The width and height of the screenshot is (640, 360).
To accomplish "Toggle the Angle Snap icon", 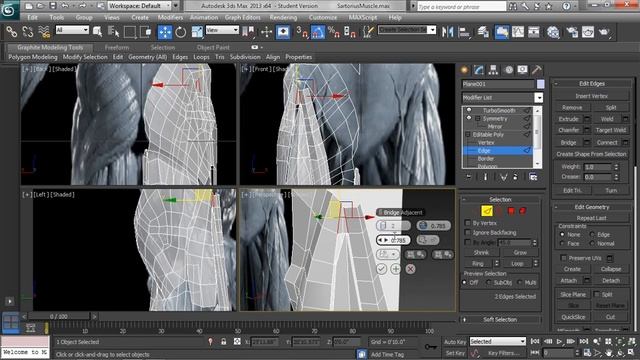I will [318, 32].
